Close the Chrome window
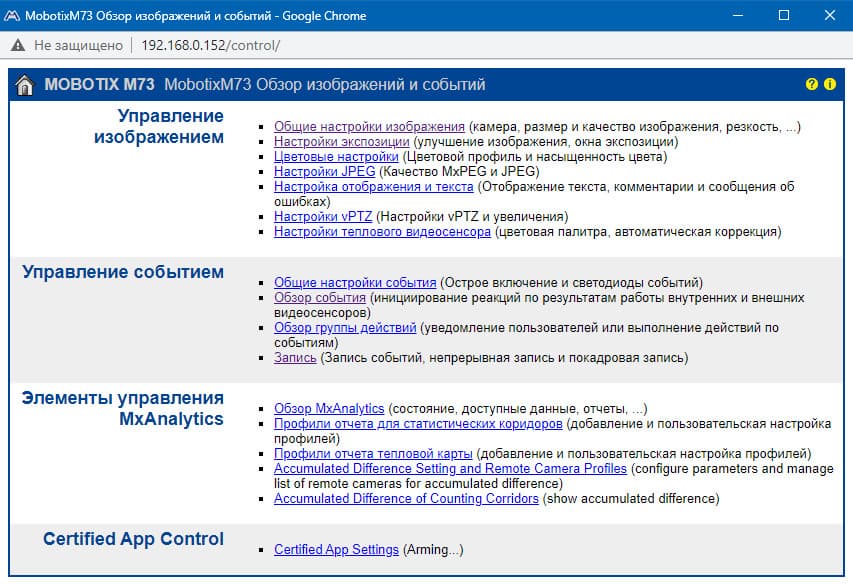The image size is (853, 585). point(830,15)
